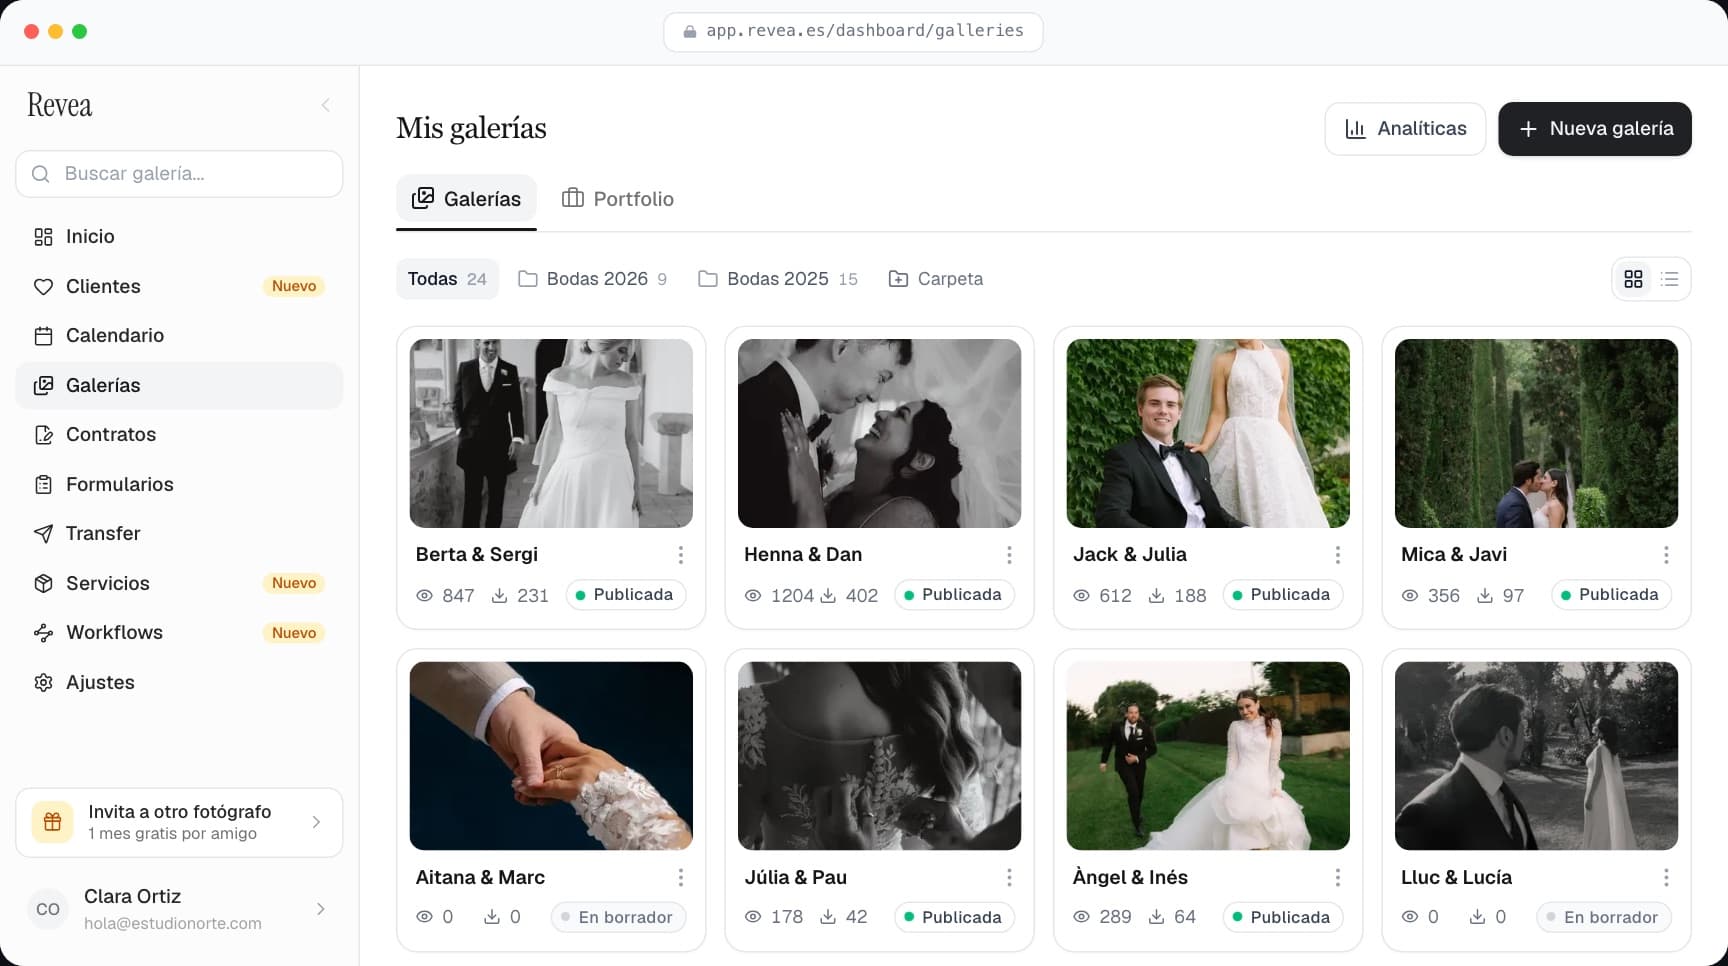Switch to grid view layout
The width and height of the screenshot is (1728, 966).
(1633, 279)
